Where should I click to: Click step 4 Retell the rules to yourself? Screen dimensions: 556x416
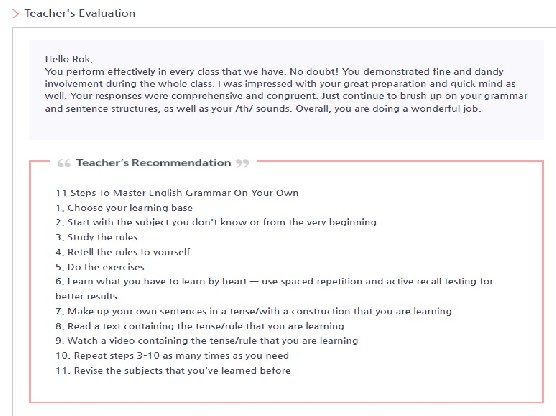(x=123, y=252)
